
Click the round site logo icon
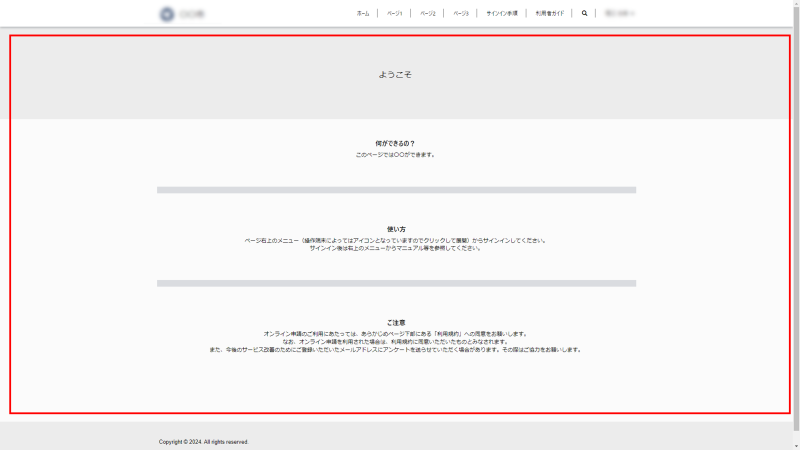tap(166, 14)
